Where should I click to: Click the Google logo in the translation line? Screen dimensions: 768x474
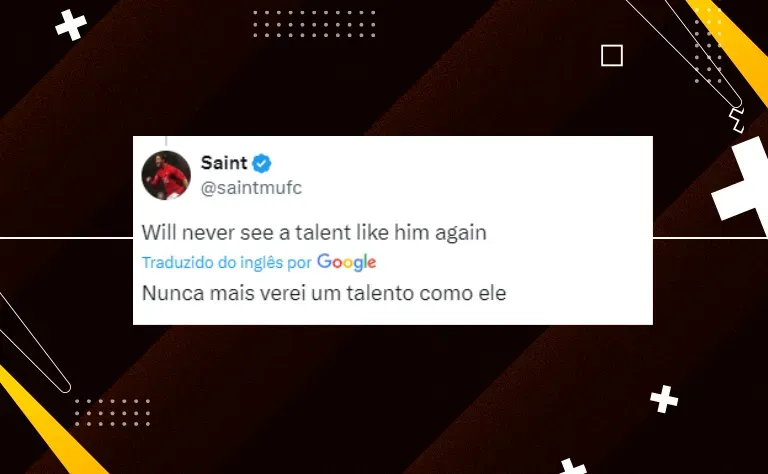347,262
